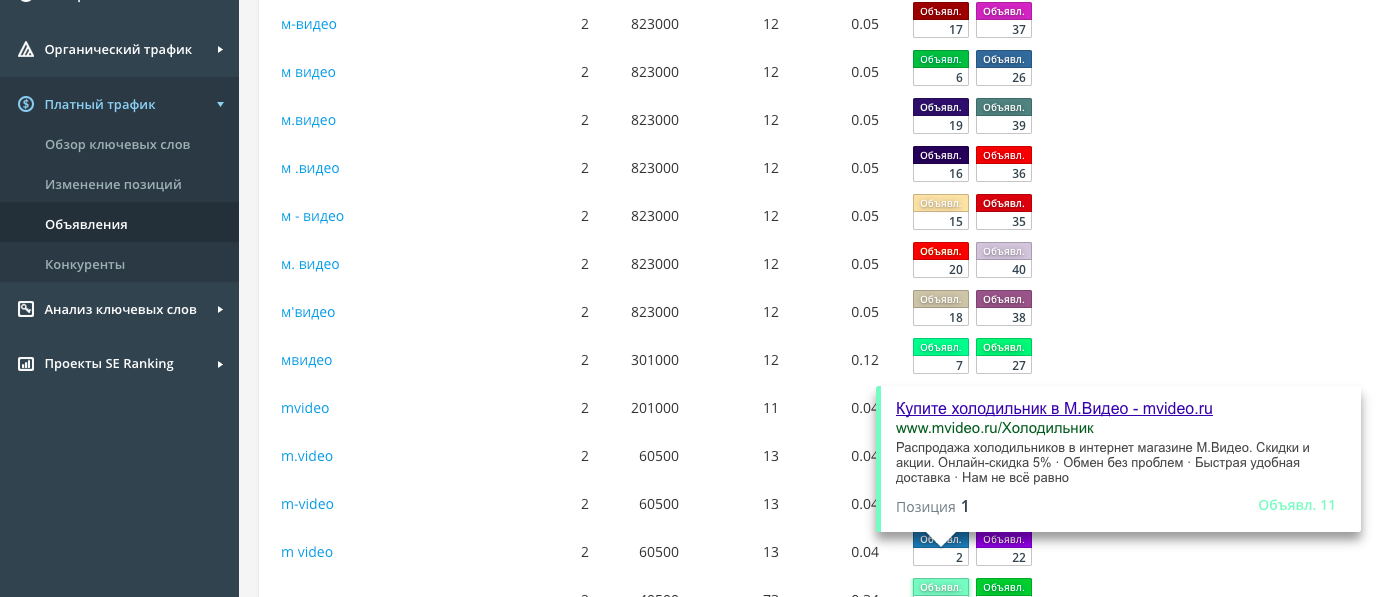This screenshot has width=1378, height=597.
Task: Click blue ad swatch numbered 2
Action: point(941,549)
